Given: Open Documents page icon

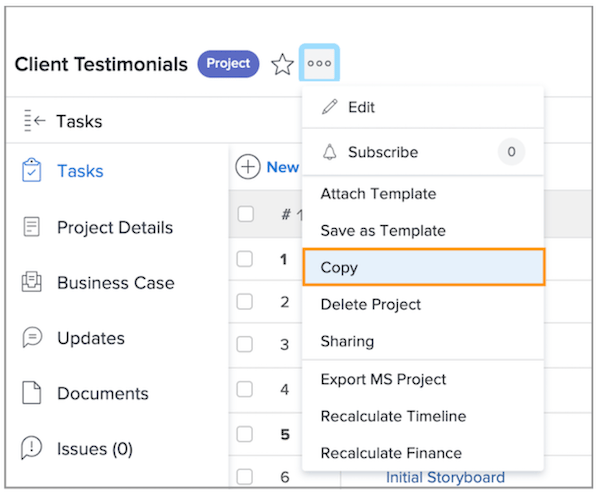Looking at the screenshot, I should 31,393.
